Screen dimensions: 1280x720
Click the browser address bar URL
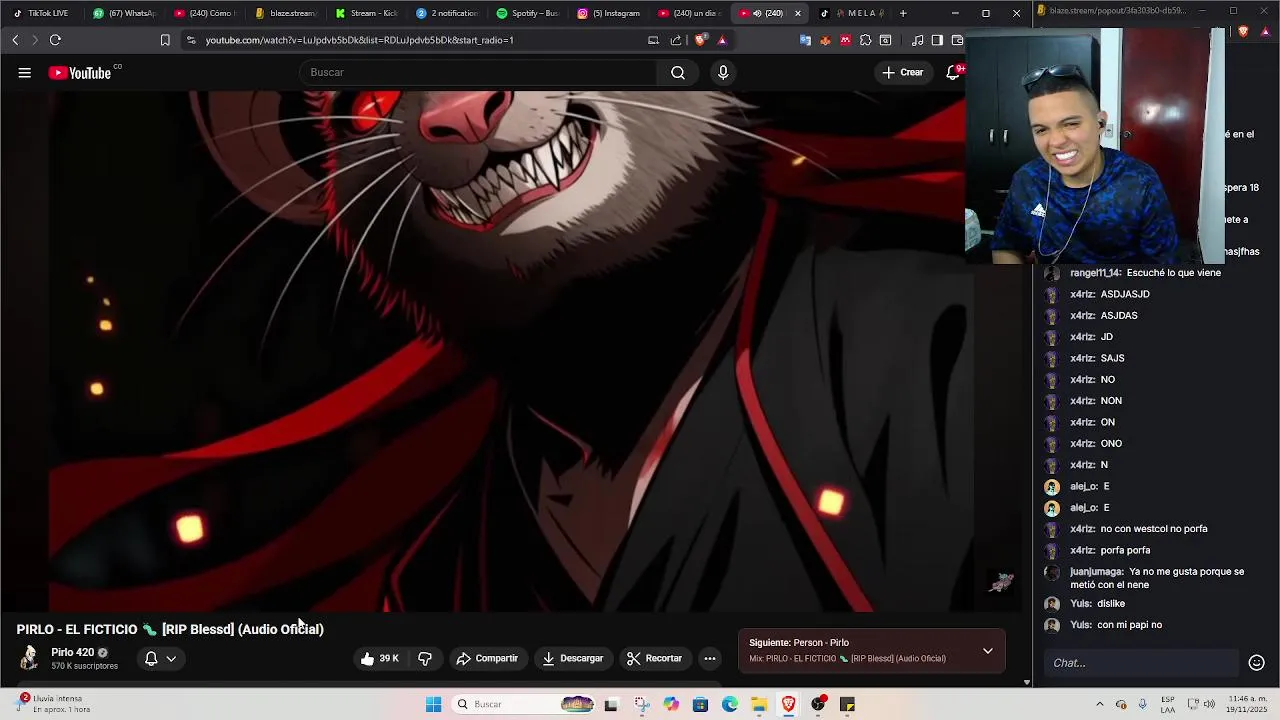(359, 40)
